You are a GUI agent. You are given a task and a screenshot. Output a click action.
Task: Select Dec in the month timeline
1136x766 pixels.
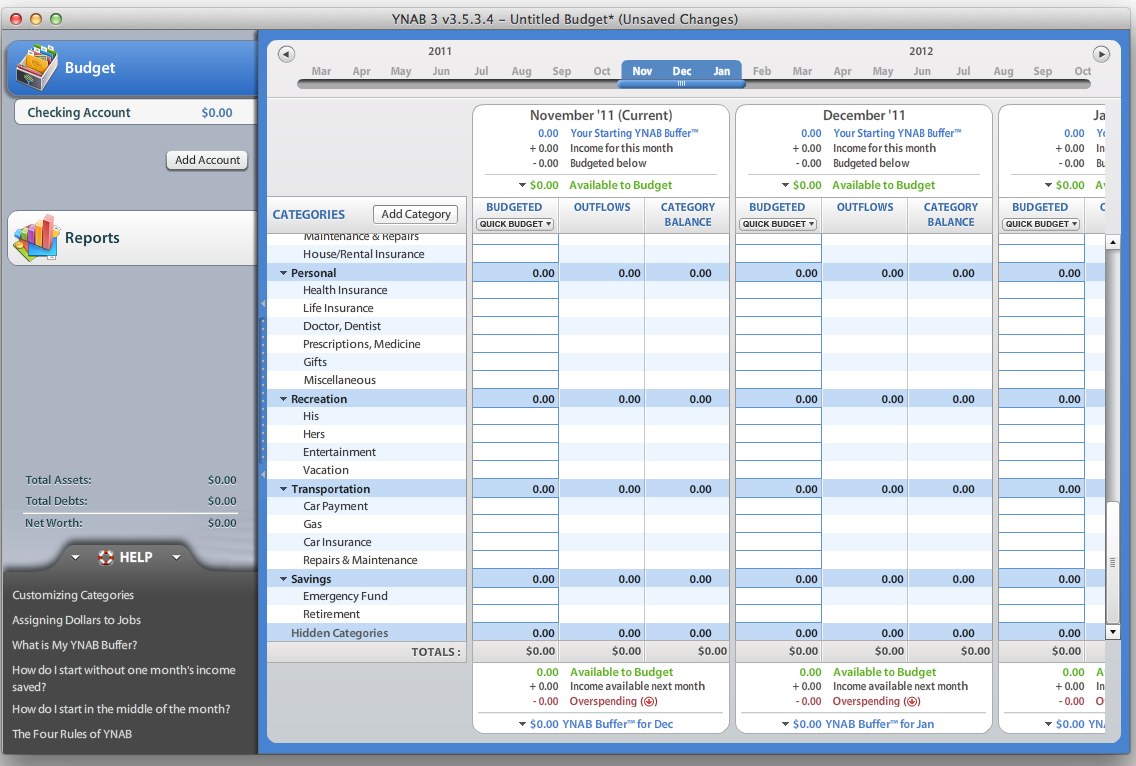pyautogui.click(x=682, y=71)
